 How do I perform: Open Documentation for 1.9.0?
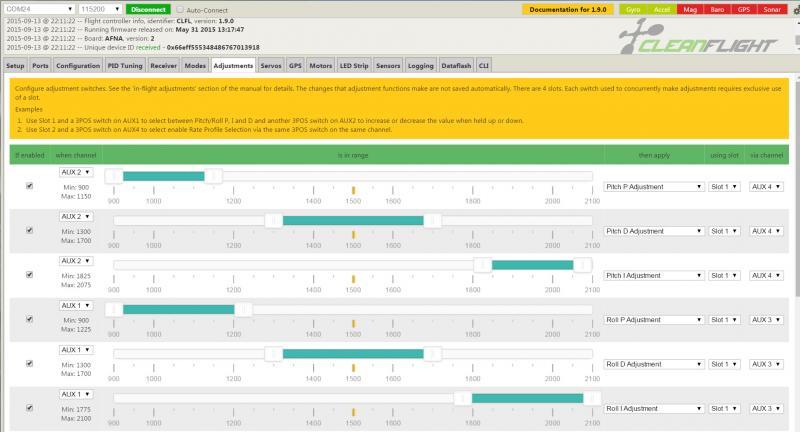[567, 9]
